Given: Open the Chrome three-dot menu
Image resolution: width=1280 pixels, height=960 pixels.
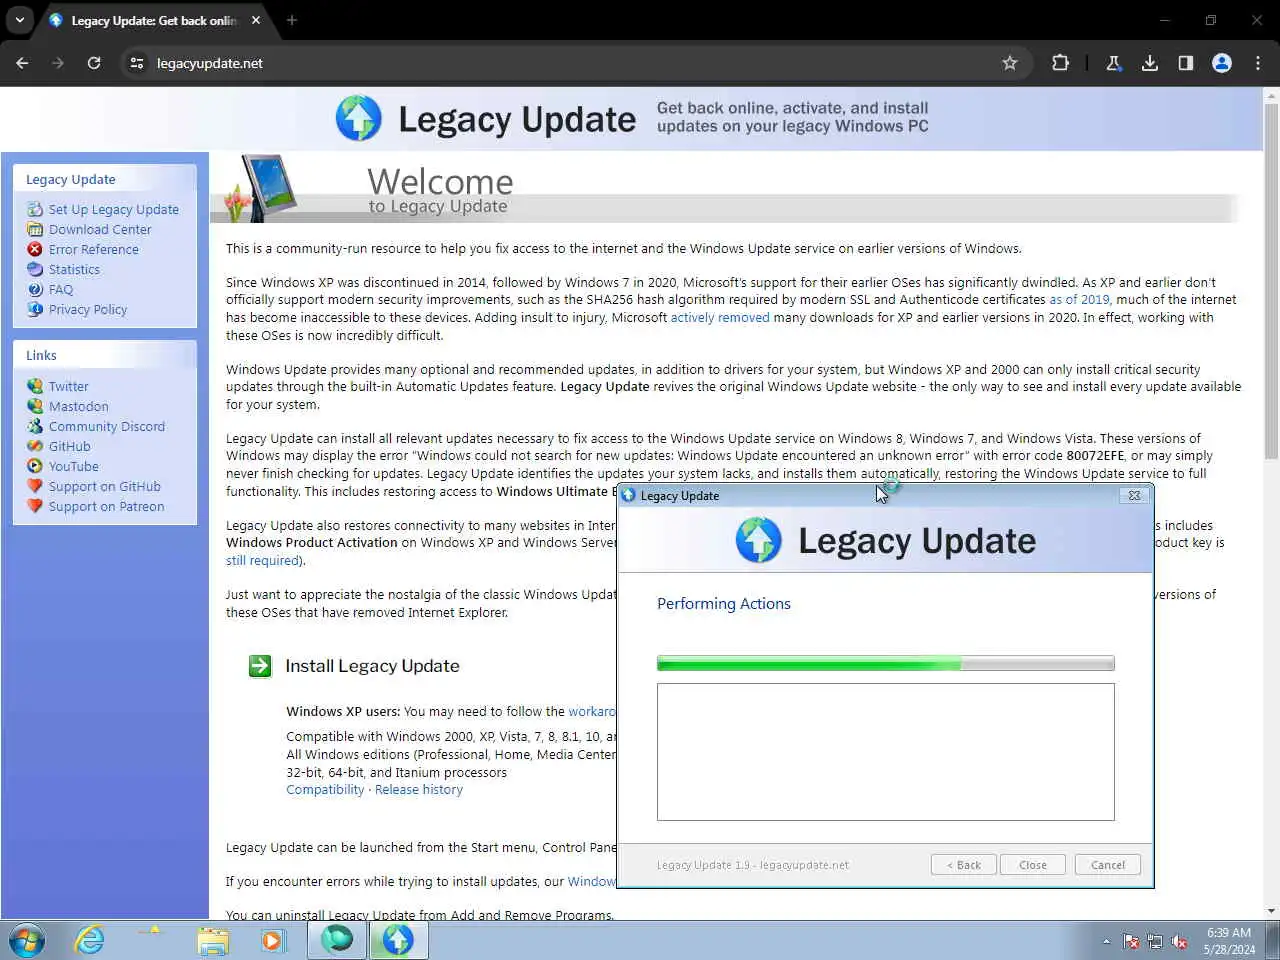Looking at the screenshot, I should (1258, 63).
